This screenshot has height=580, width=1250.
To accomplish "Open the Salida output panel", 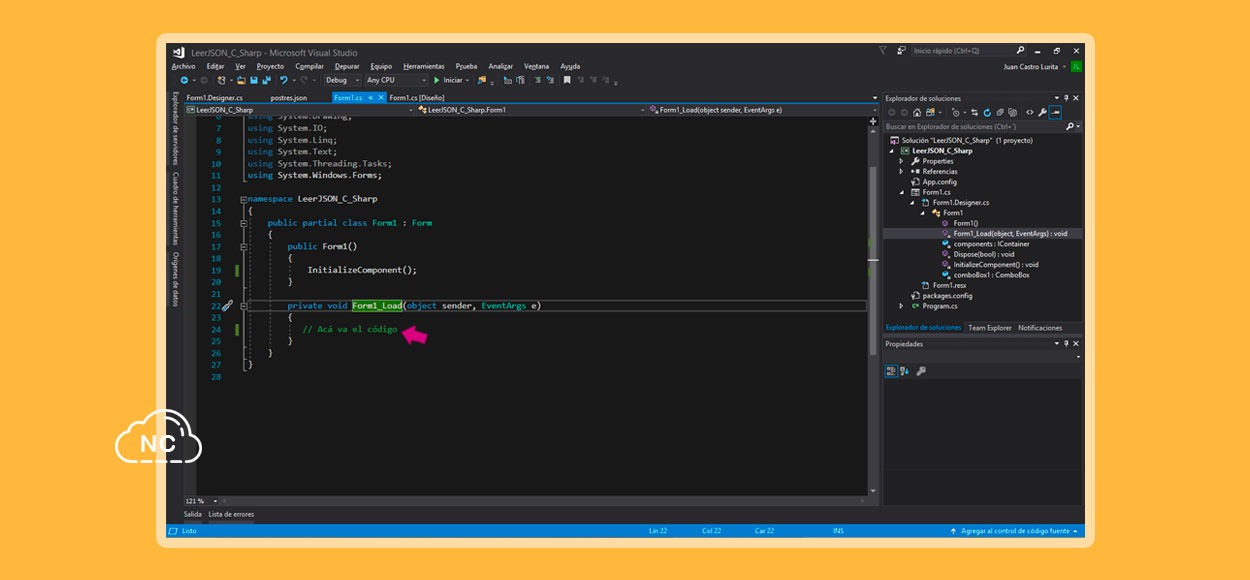I will pos(193,514).
